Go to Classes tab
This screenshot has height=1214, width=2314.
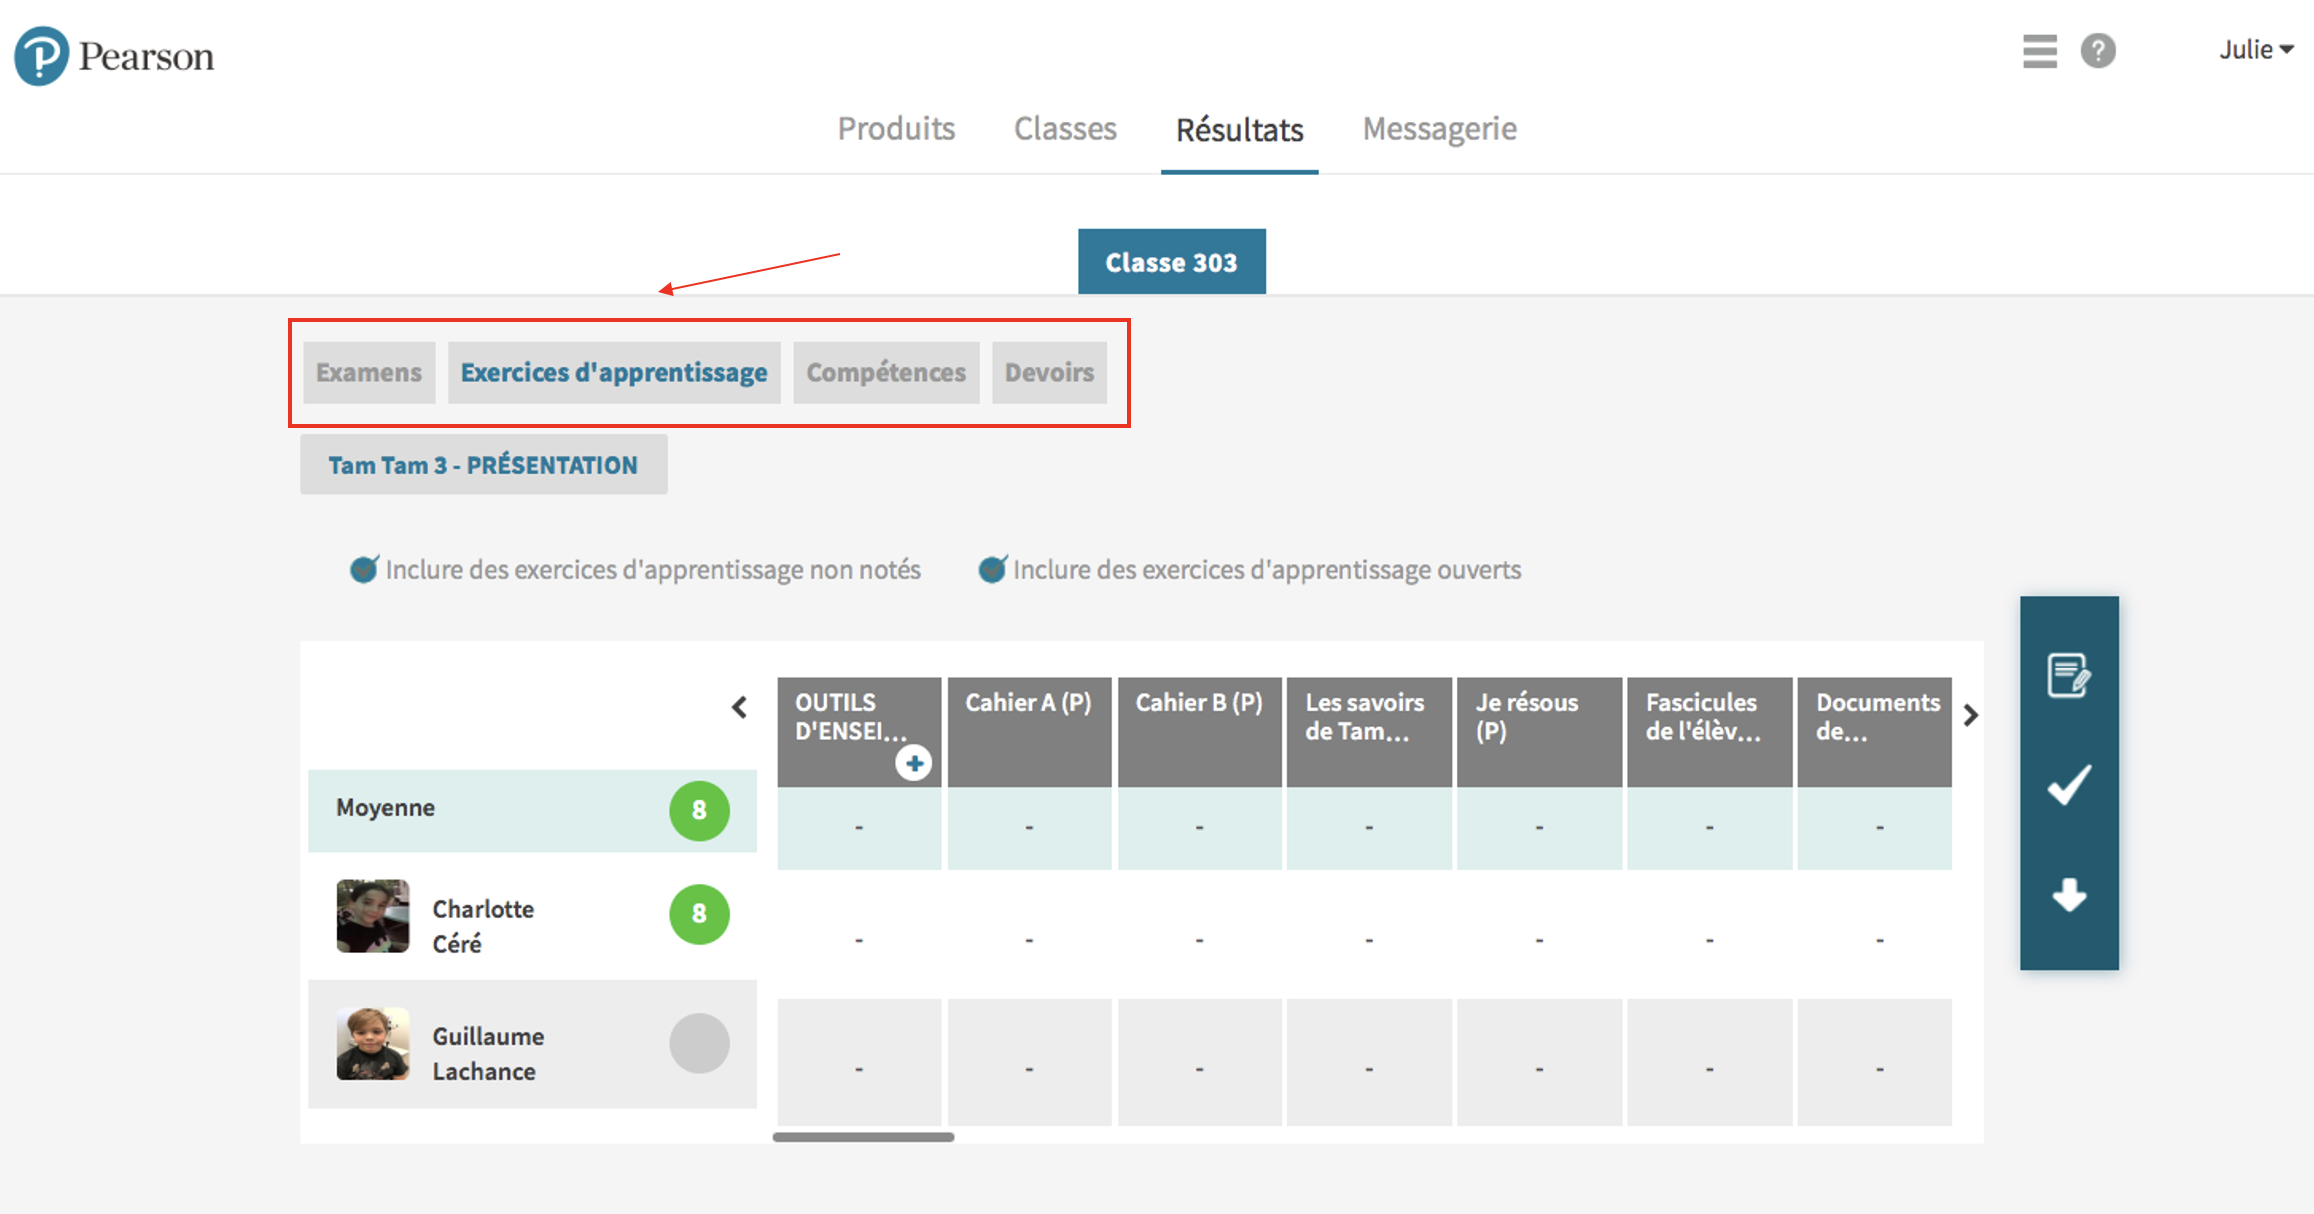click(1065, 129)
